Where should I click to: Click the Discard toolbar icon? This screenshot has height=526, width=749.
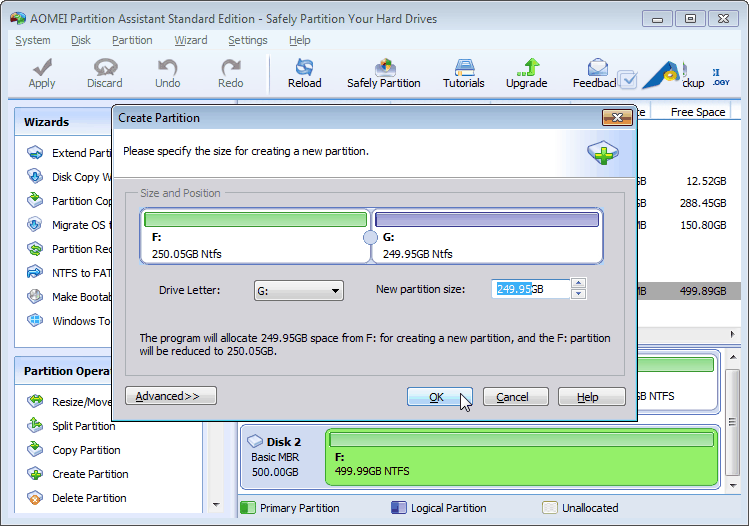click(105, 67)
